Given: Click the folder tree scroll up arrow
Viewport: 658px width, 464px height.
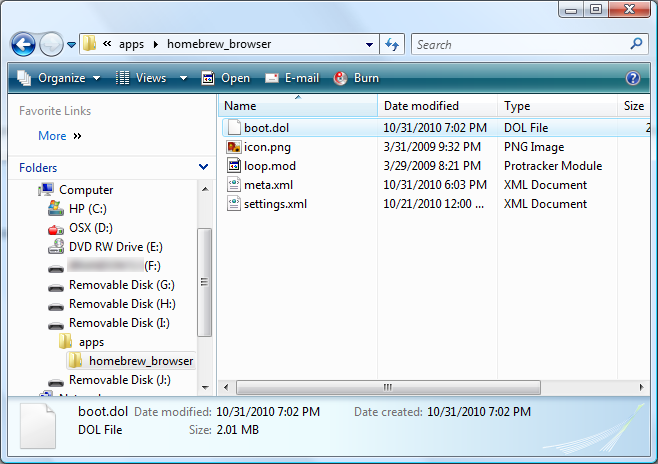Looking at the screenshot, I should point(205,189).
